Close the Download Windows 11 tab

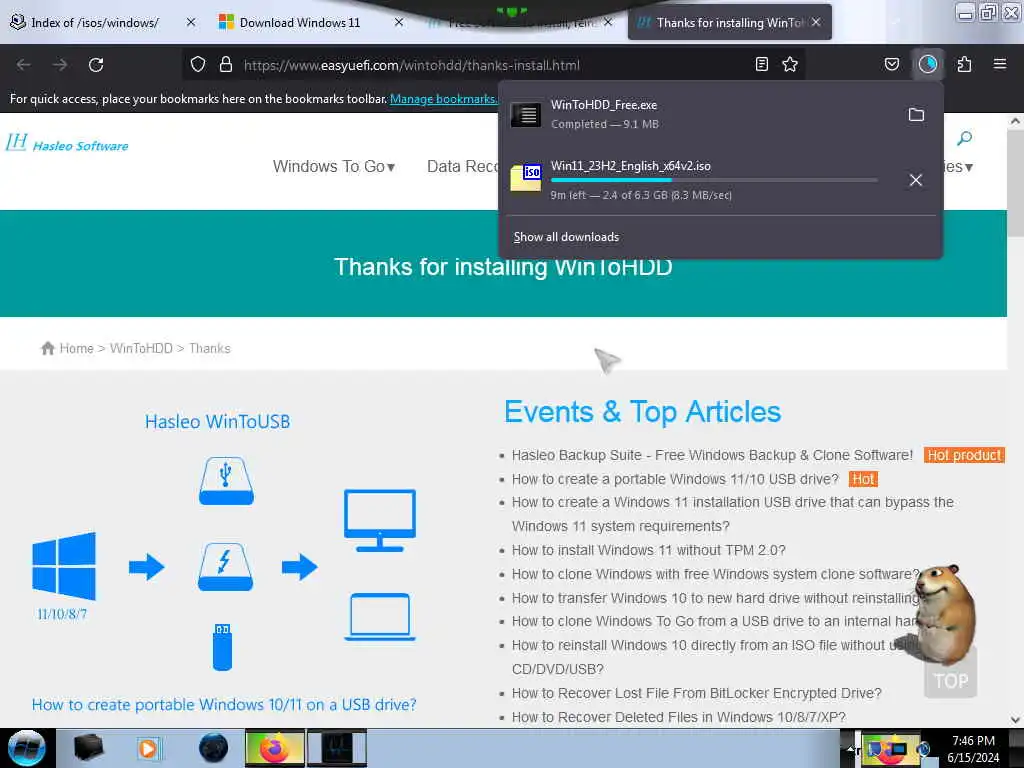[x=399, y=22]
